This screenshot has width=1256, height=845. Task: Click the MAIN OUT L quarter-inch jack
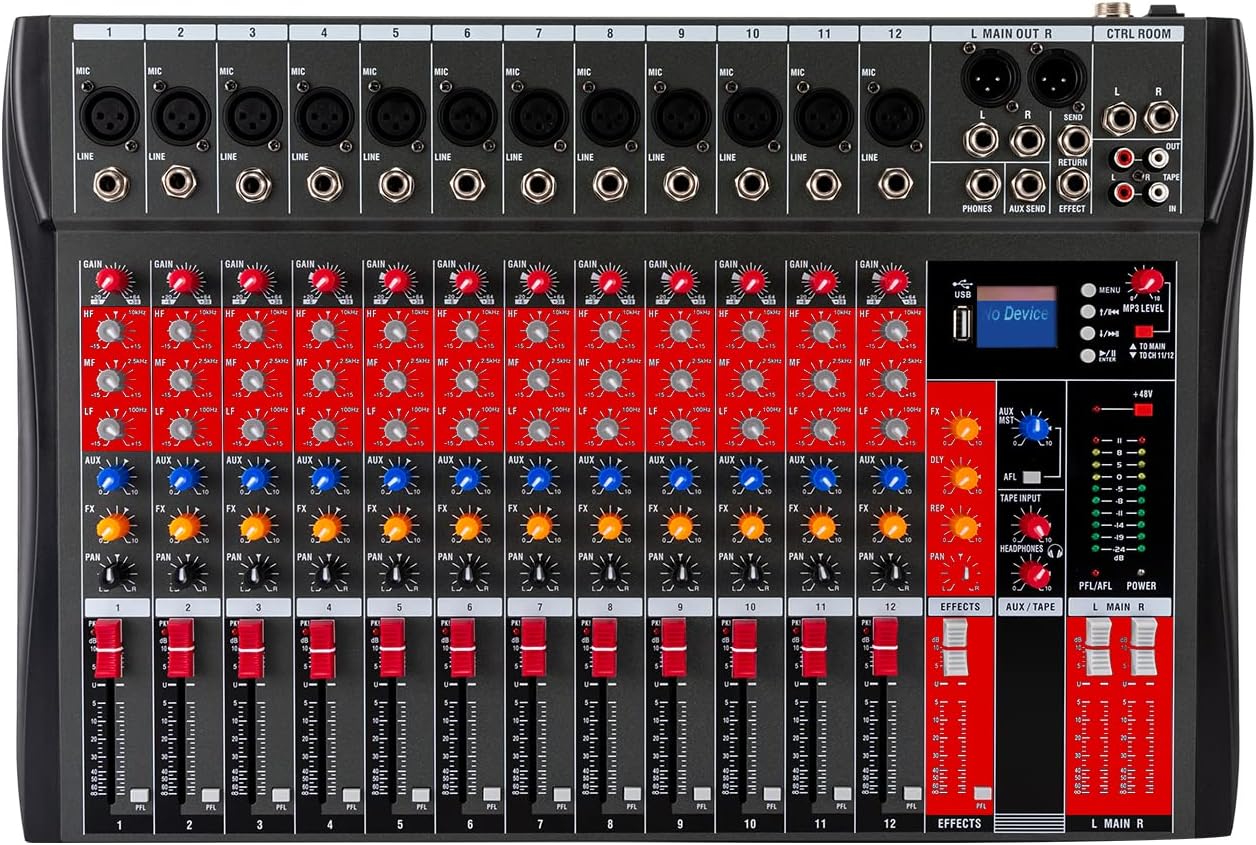980,139
